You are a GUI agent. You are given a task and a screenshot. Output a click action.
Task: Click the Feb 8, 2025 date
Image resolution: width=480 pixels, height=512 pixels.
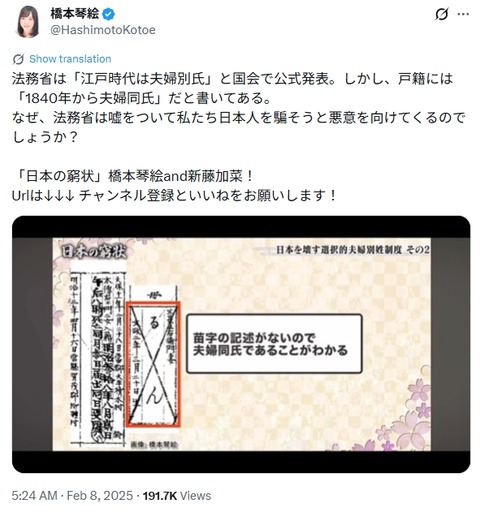(x=100, y=496)
